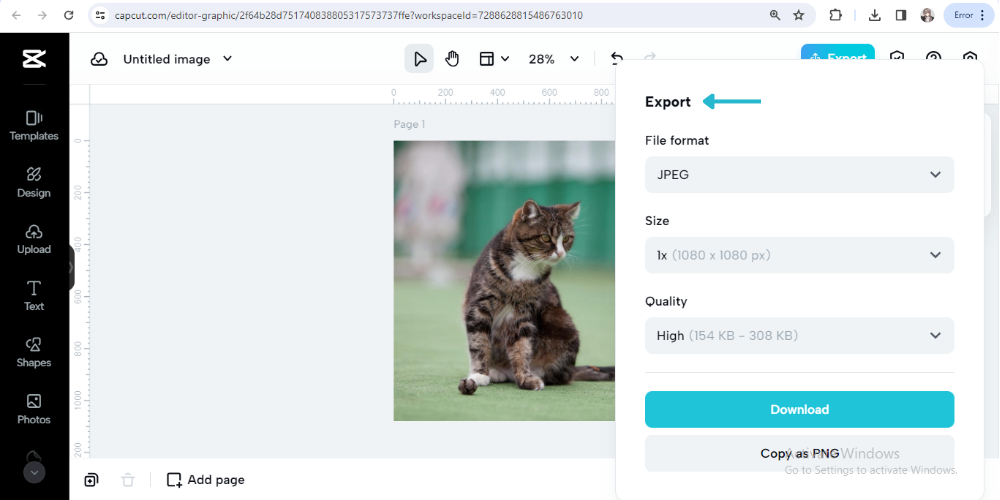The width and height of the screenshot is (1000, 500).
Task: Open the 1x size dropdown
Action: coord(799,255)
